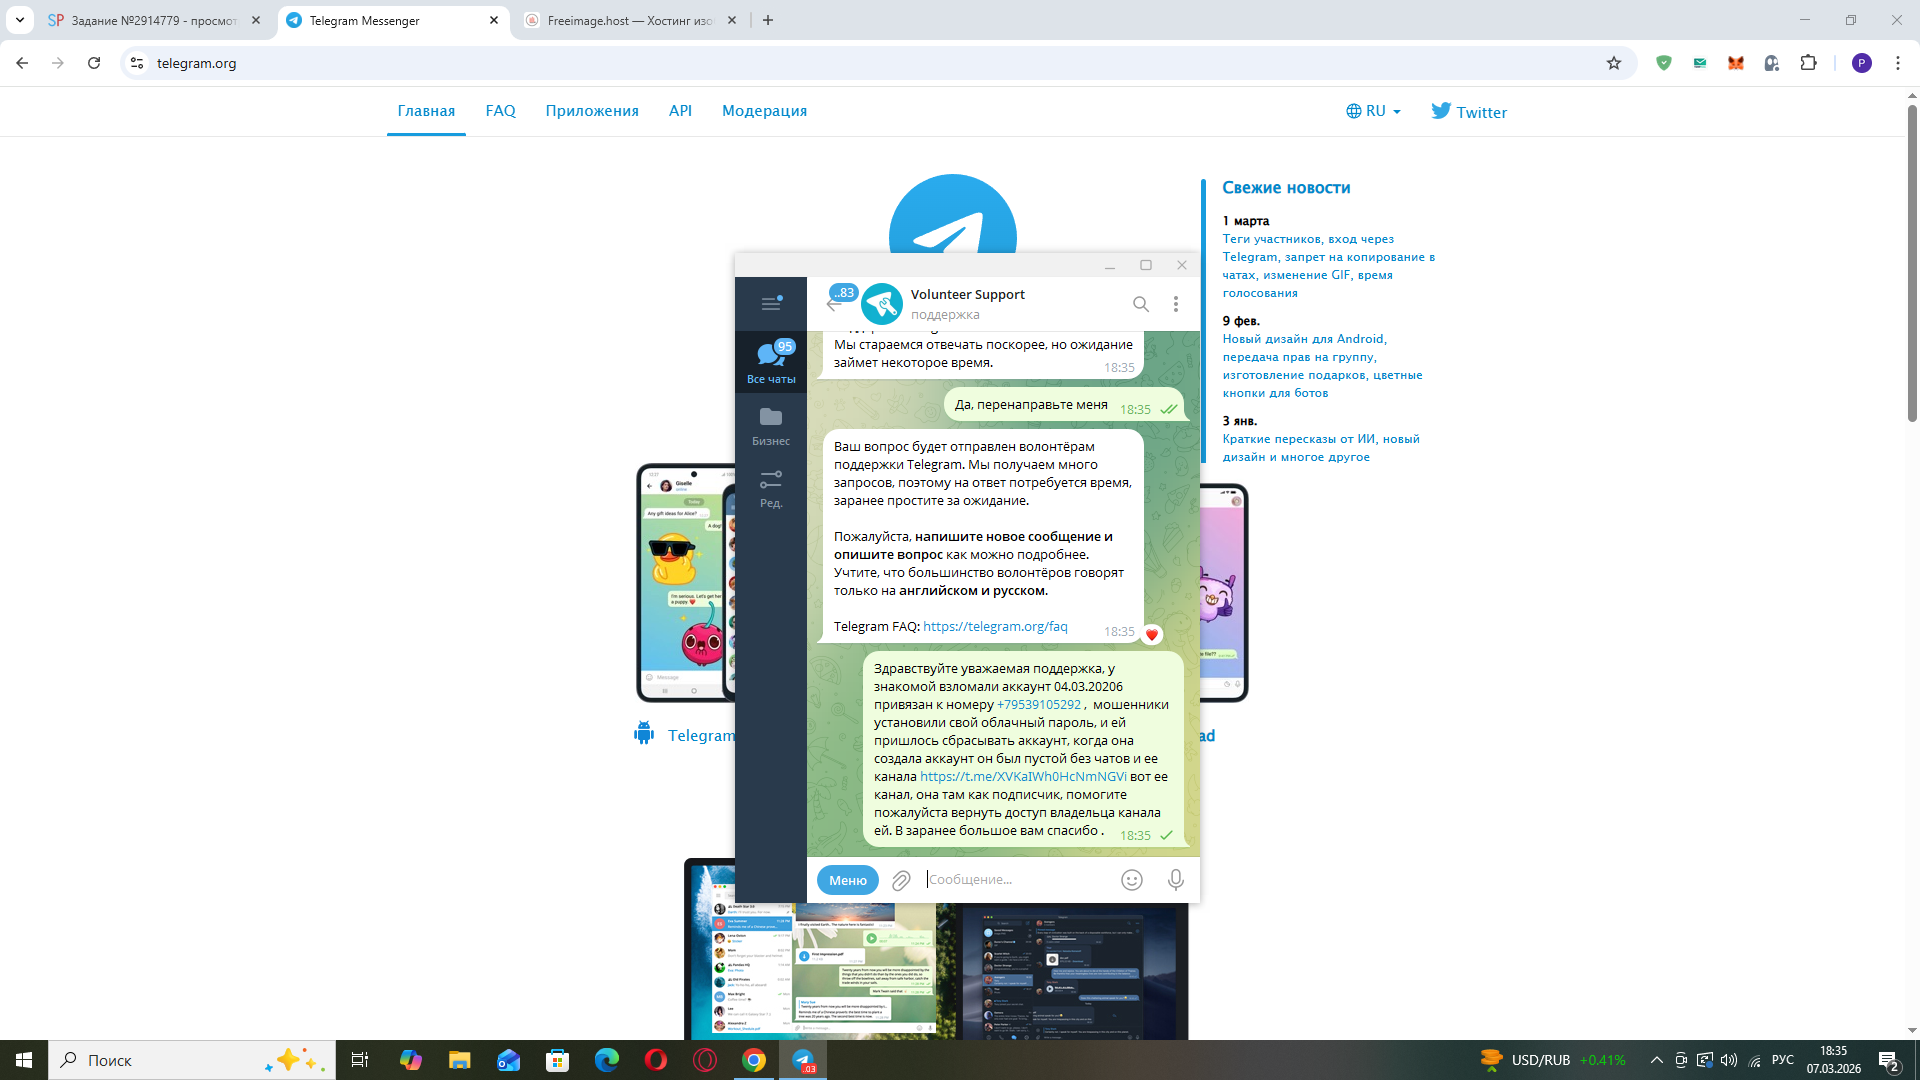Open the Windows Start menu
The image size is (1920, 1080).
pos(24,1060)
